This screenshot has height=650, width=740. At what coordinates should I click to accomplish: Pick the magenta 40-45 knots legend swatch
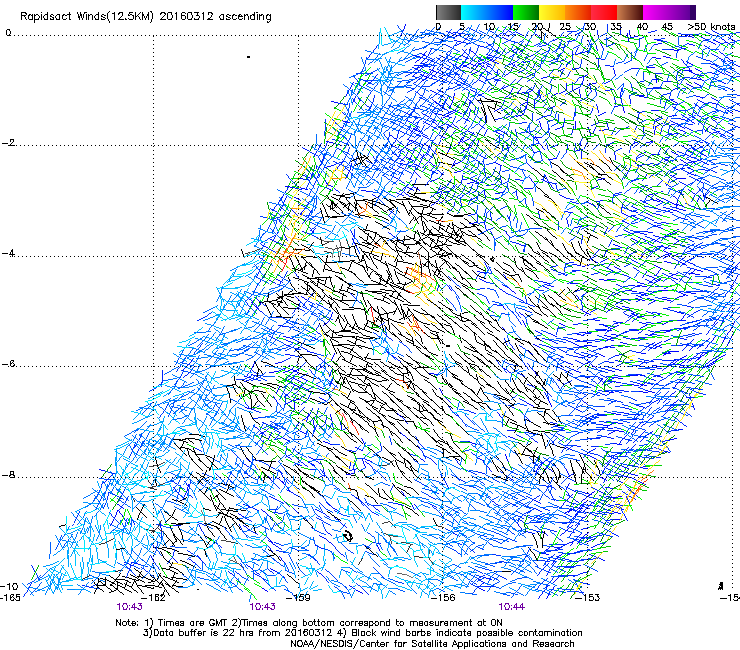(x=656, y=12)
